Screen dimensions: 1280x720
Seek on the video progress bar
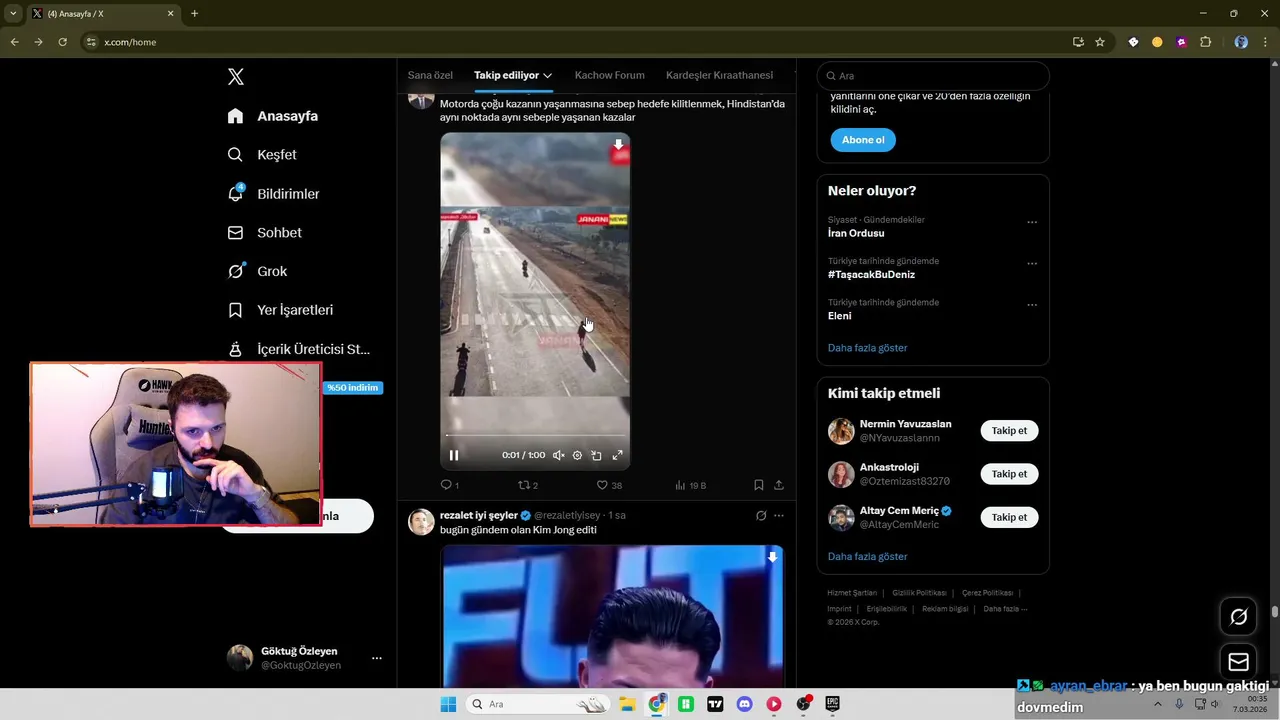[535, 436]
